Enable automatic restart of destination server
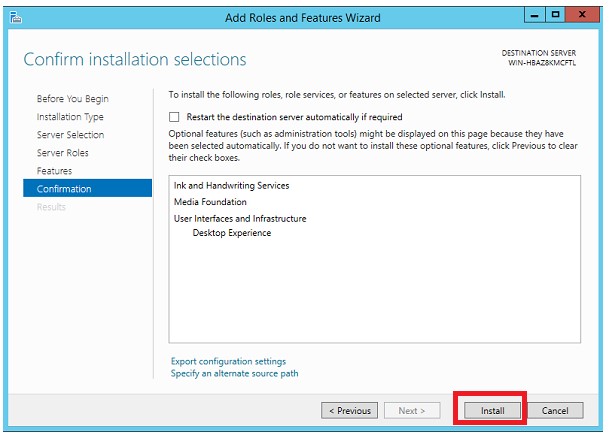Image resolution: width=612 pixels, height=441 pixels. [x=175, y=117]
